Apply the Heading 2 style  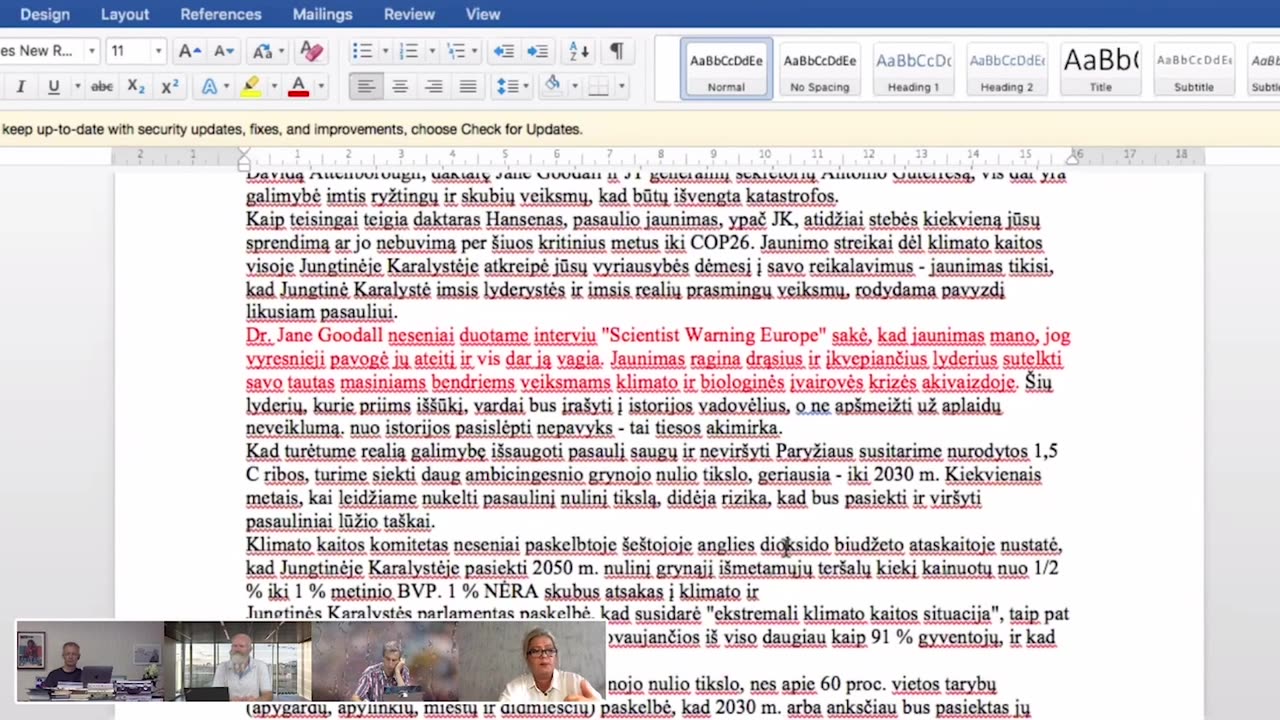pos(1007,69)
